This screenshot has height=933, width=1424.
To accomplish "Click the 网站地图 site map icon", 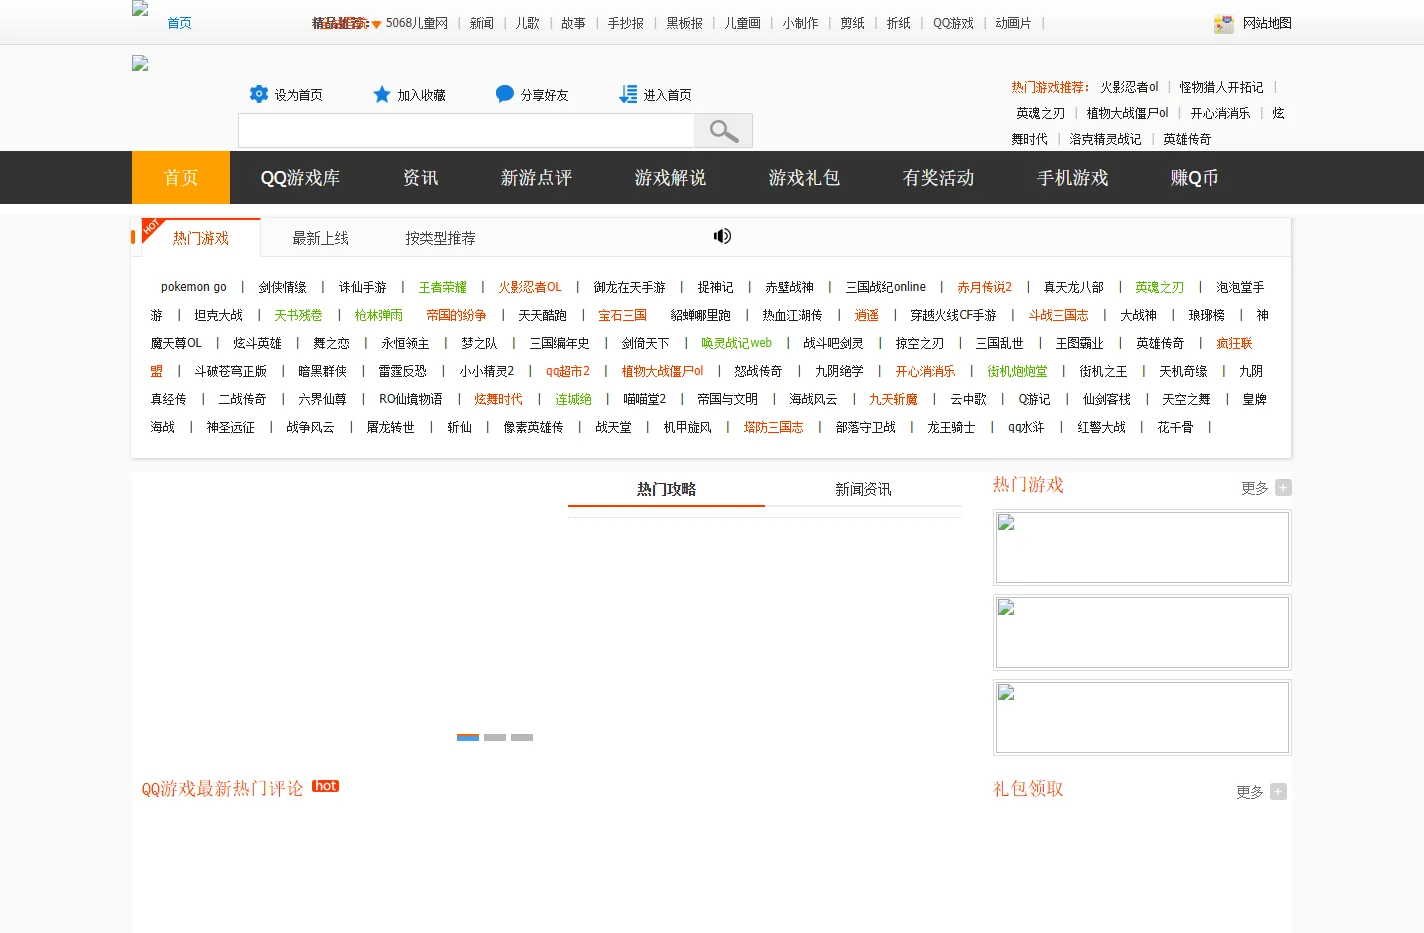I will coord(1224,23).
